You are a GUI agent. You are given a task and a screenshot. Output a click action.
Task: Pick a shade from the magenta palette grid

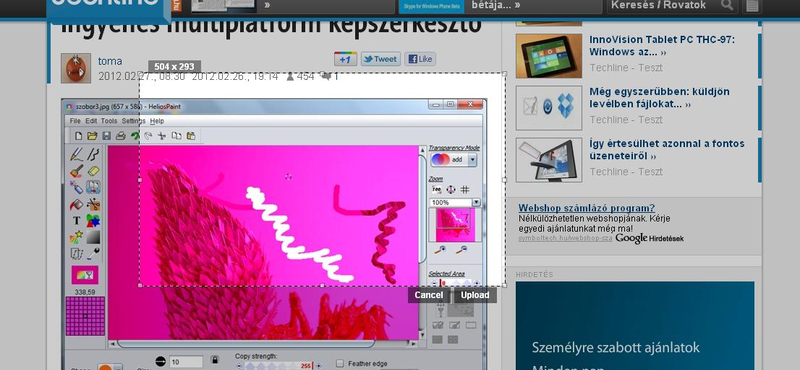click(85, 316)
